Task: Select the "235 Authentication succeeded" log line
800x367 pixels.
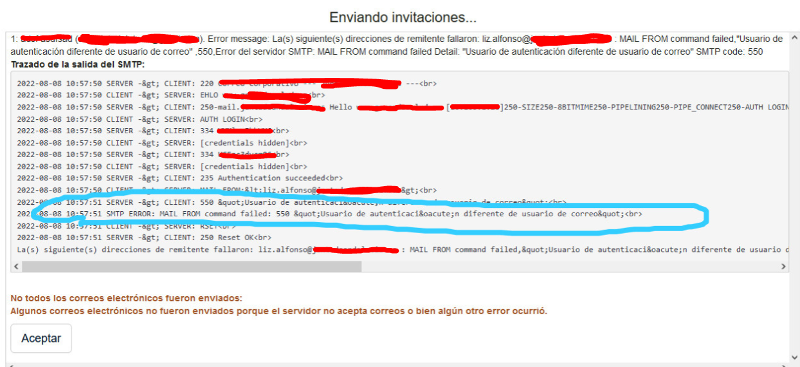Action: 180,178
